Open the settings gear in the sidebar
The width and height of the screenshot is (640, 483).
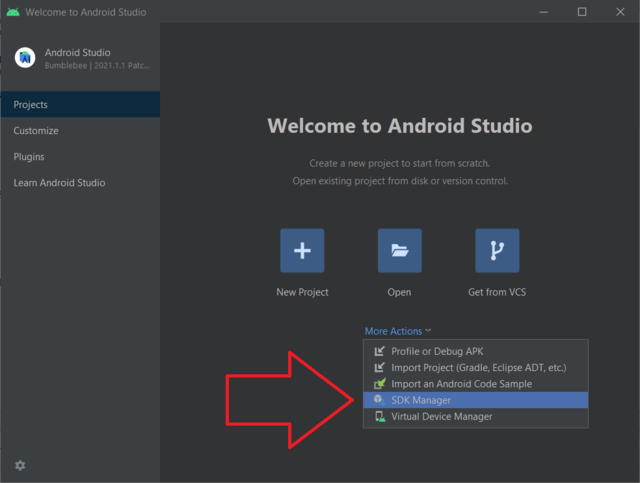20,465
